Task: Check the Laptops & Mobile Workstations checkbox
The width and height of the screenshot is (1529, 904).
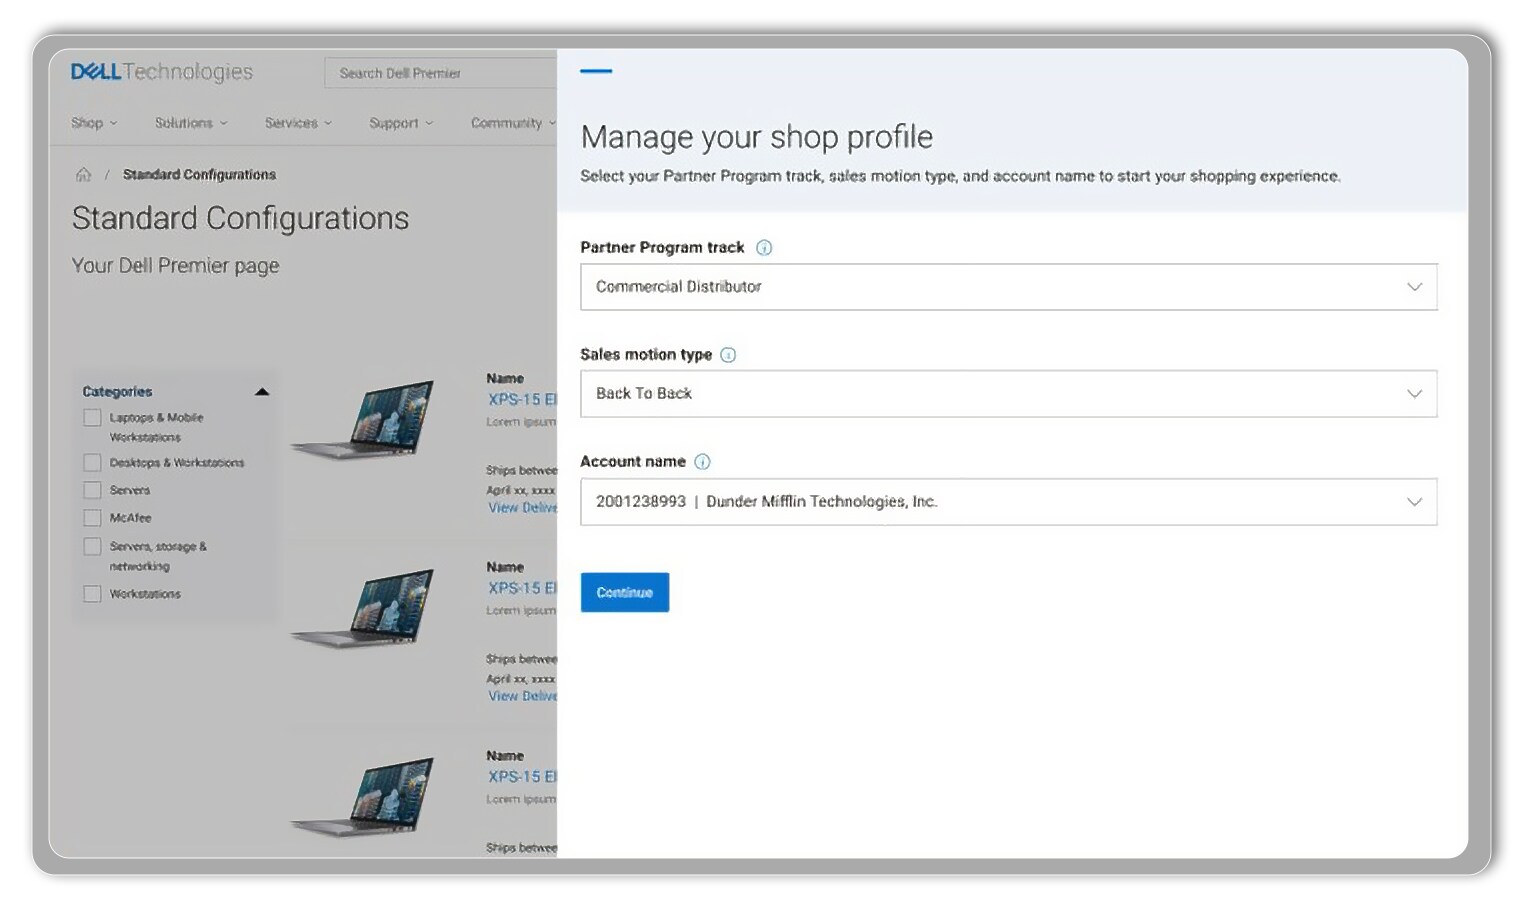Action: (92, 418)
